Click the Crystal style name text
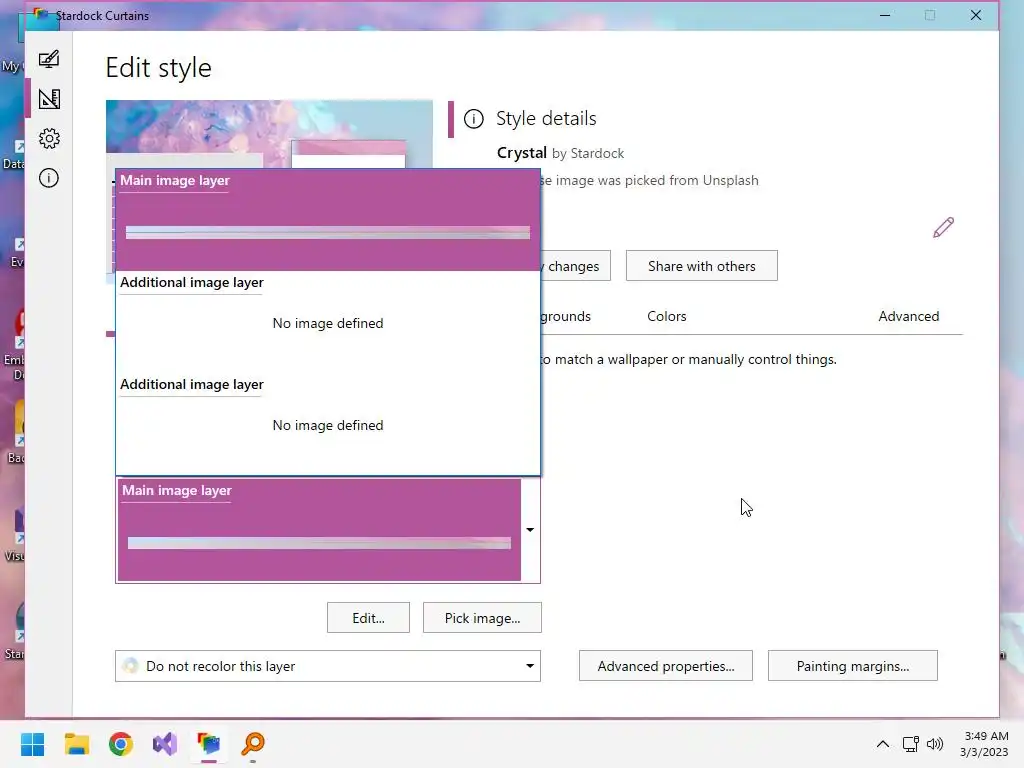The image size is (1024, 768). (522, 153)
